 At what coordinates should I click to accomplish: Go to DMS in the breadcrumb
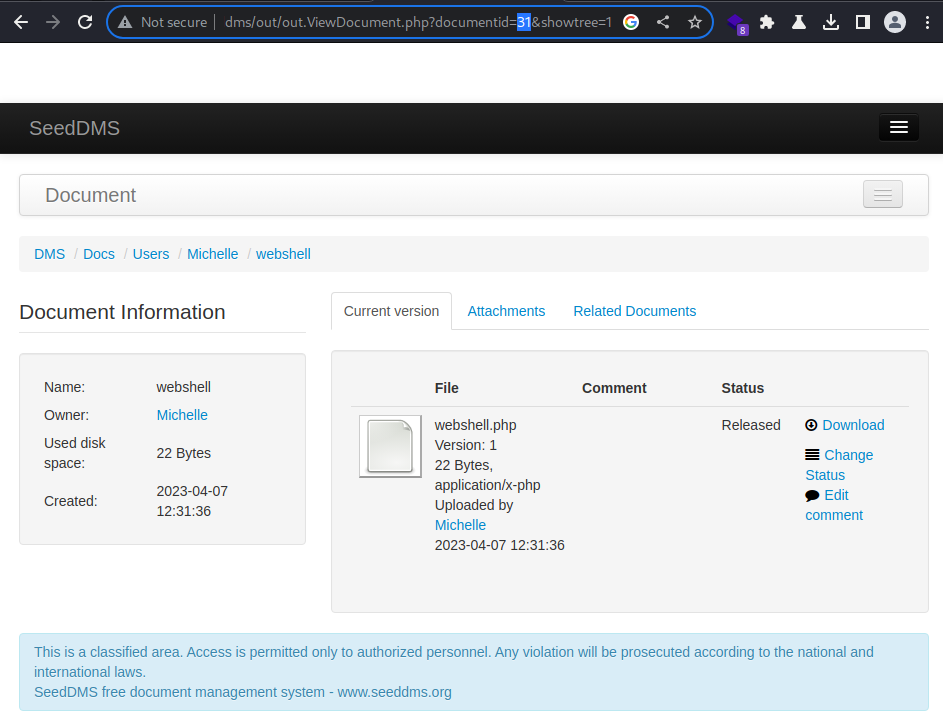tap(49, 254)
